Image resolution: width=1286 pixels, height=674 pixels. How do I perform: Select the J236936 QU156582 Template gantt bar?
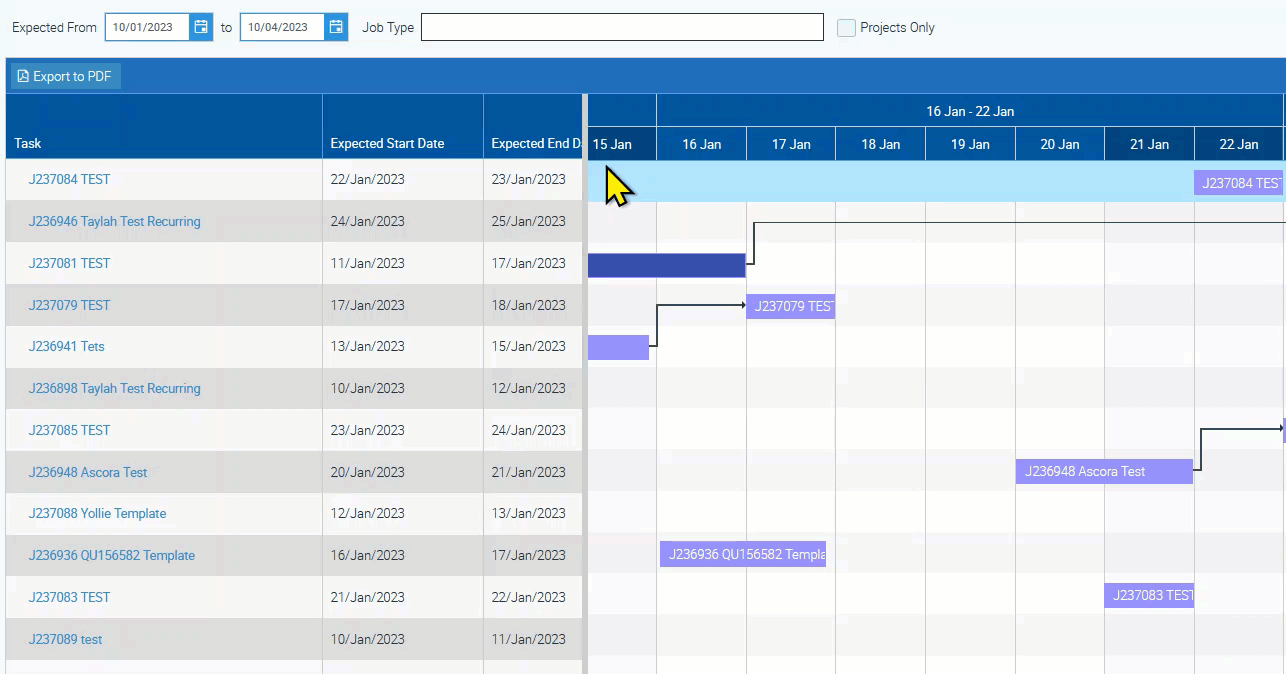click(742, 555)
